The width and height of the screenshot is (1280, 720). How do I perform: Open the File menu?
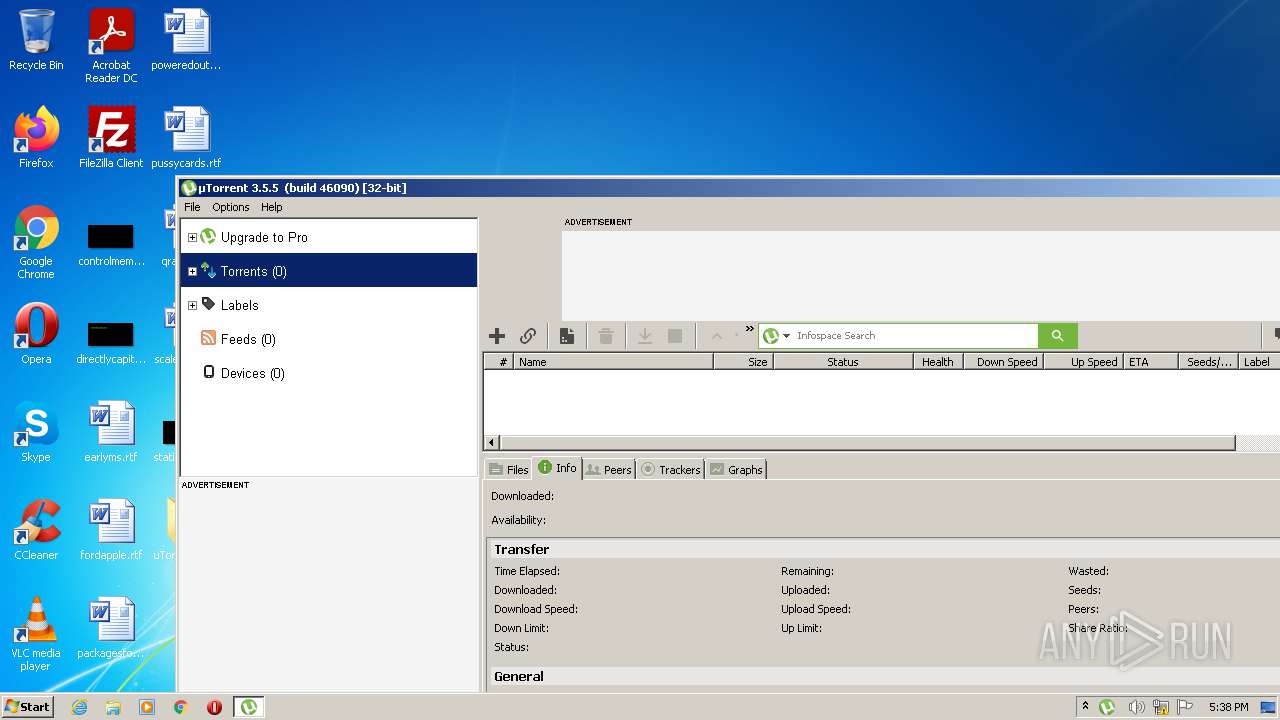(x=192, y=207)
